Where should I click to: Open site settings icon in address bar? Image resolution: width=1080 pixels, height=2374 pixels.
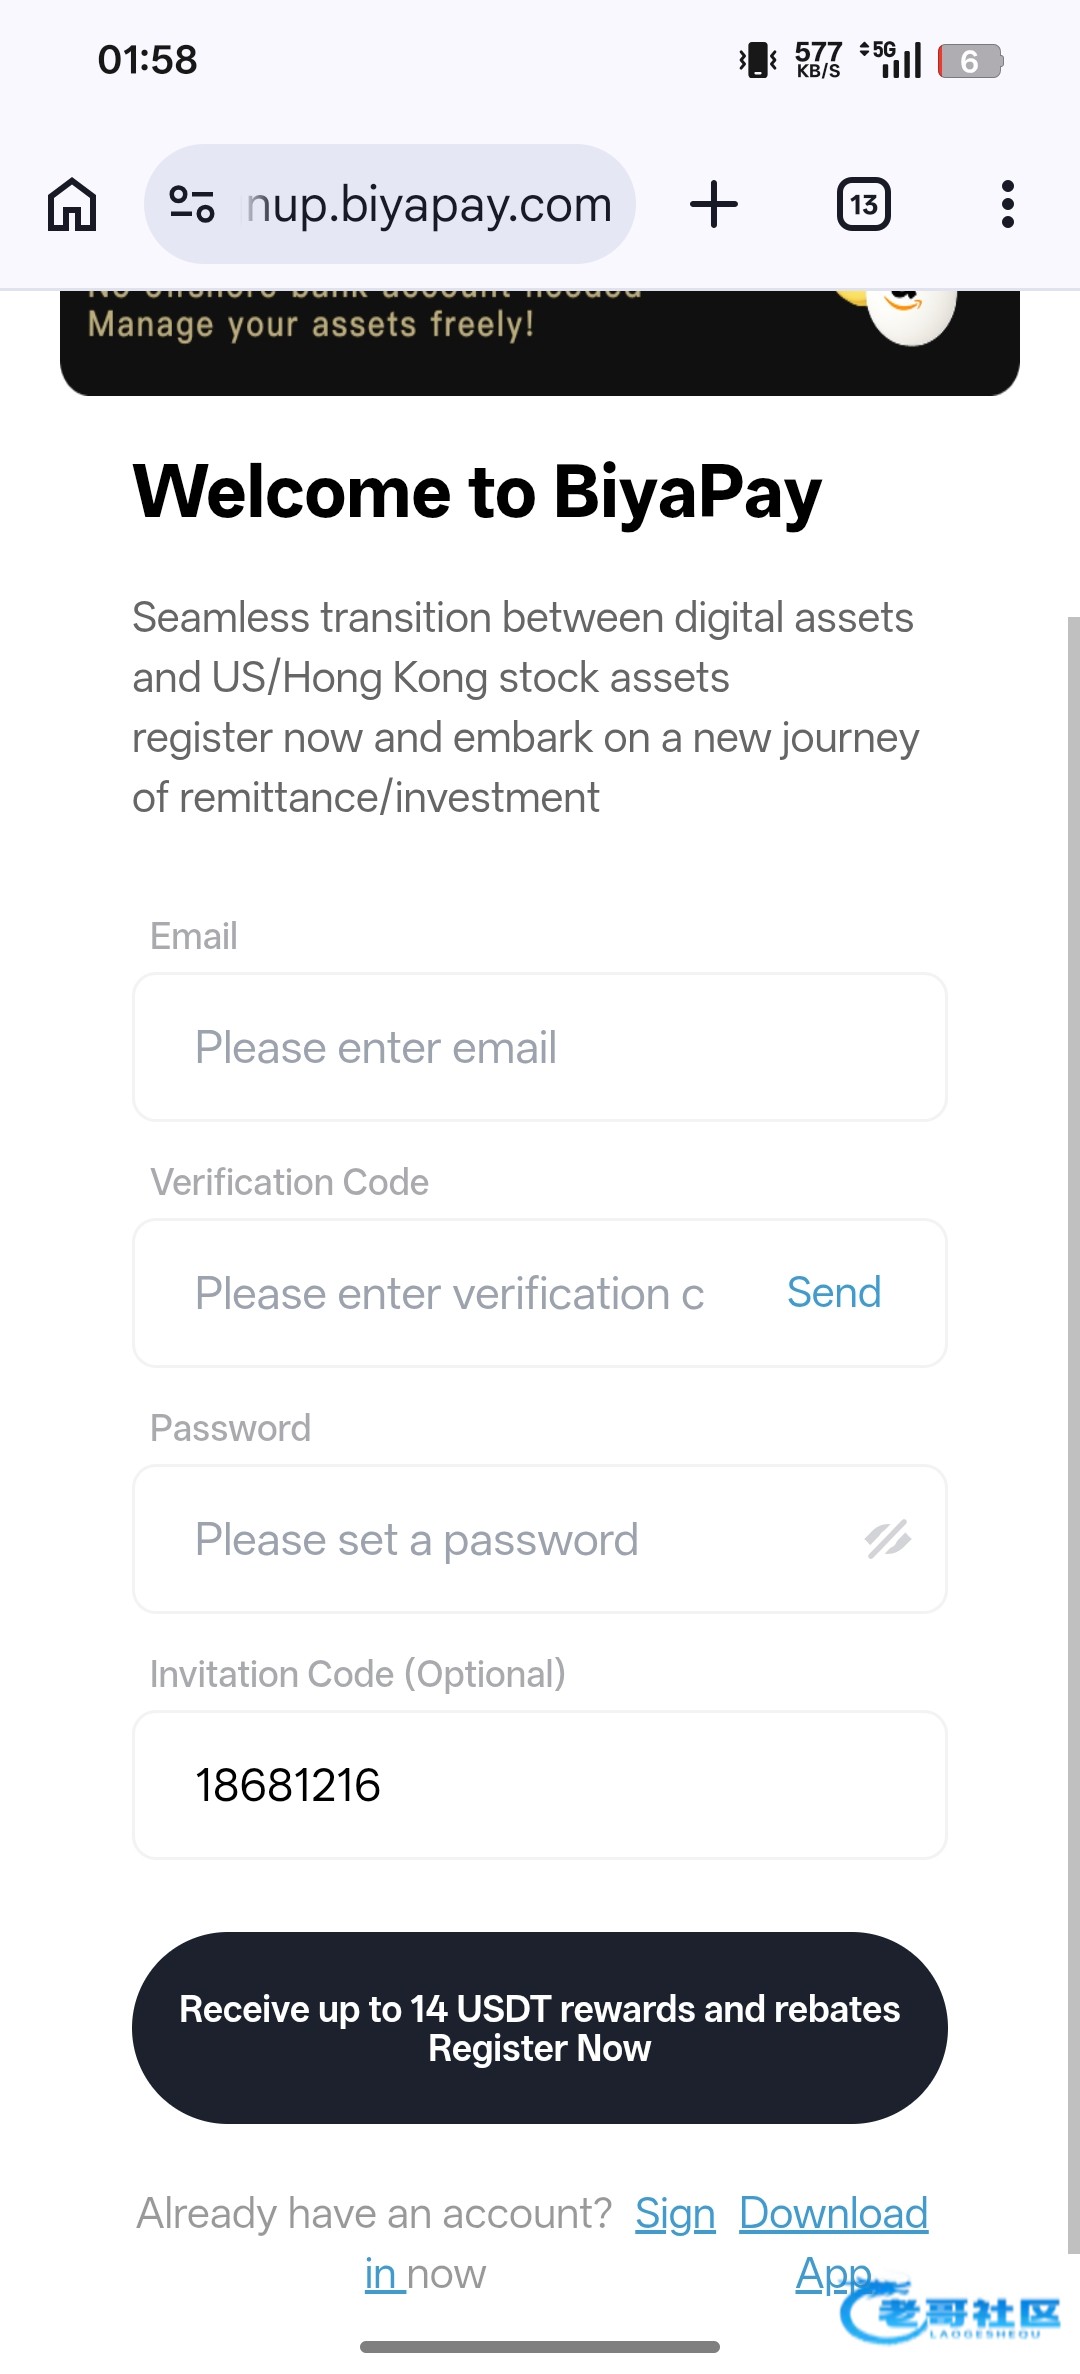192,205
